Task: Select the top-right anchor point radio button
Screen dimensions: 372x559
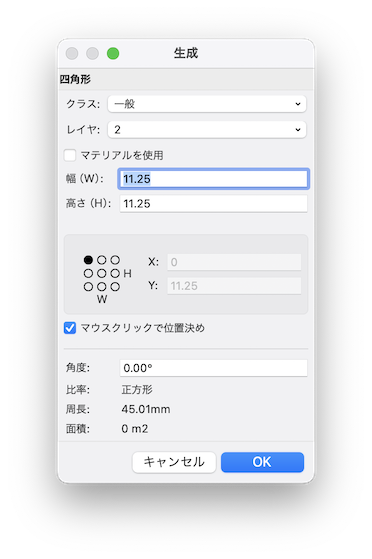Action: pyautogui.click(x=115, y=260)
